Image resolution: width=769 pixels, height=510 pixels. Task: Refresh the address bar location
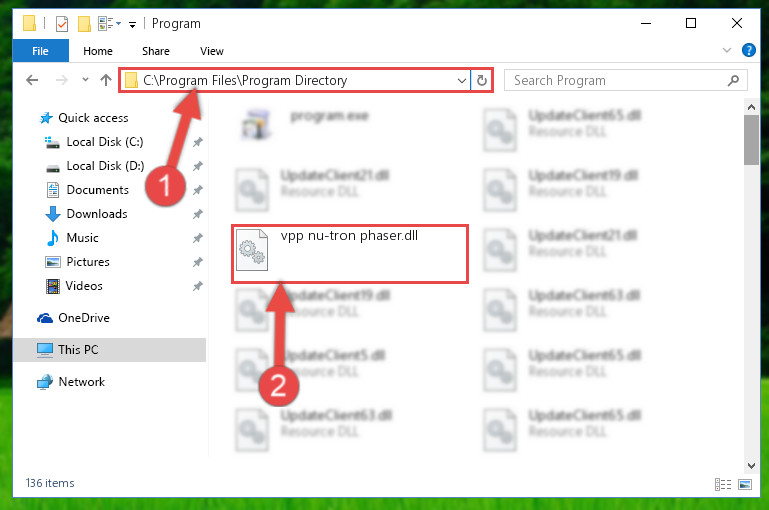482,80
